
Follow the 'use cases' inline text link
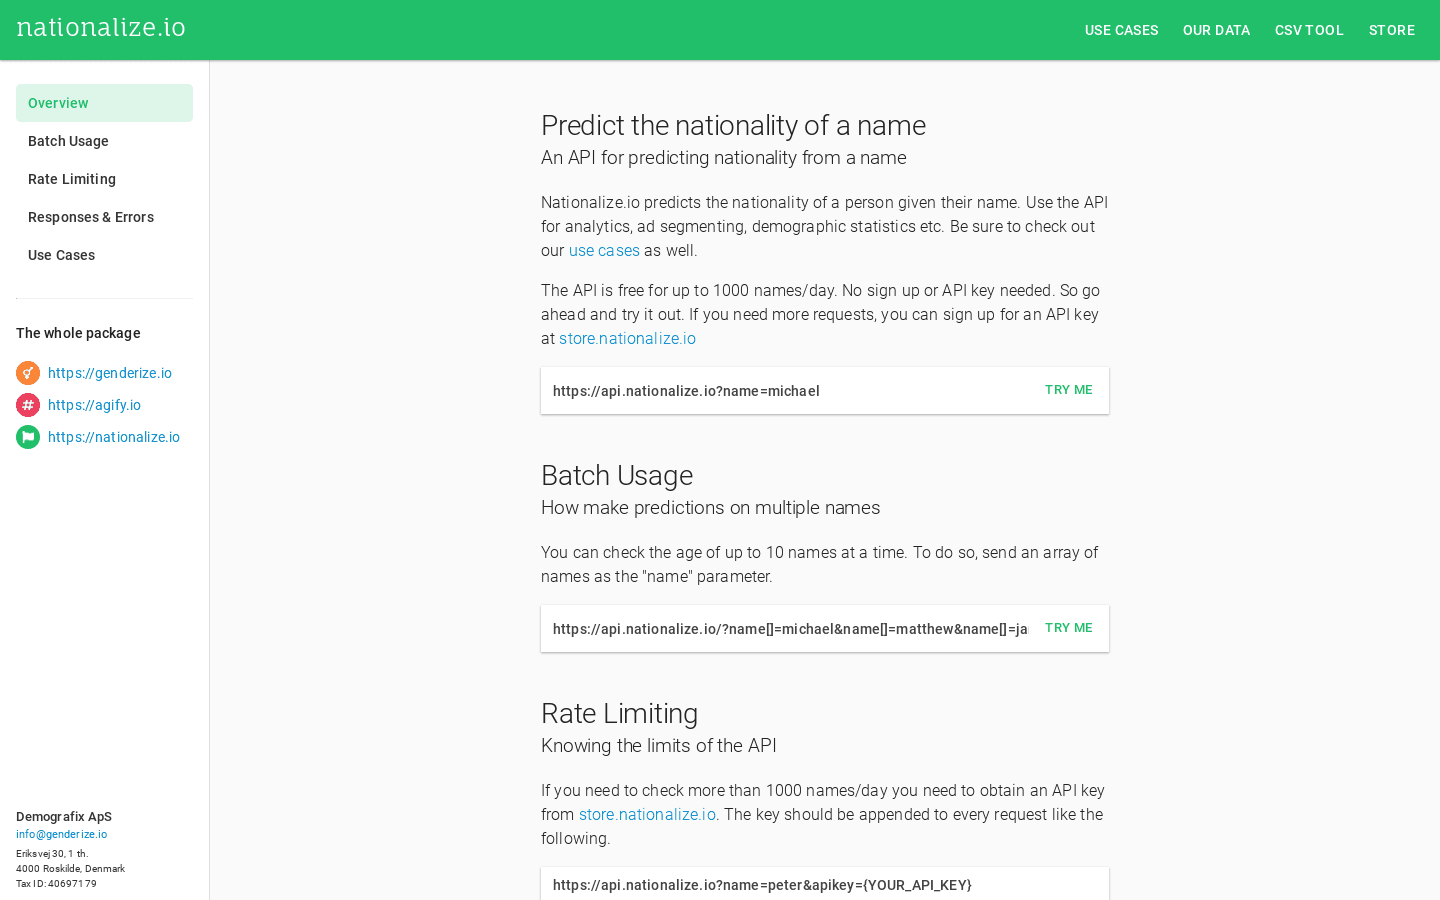(604, 251)
